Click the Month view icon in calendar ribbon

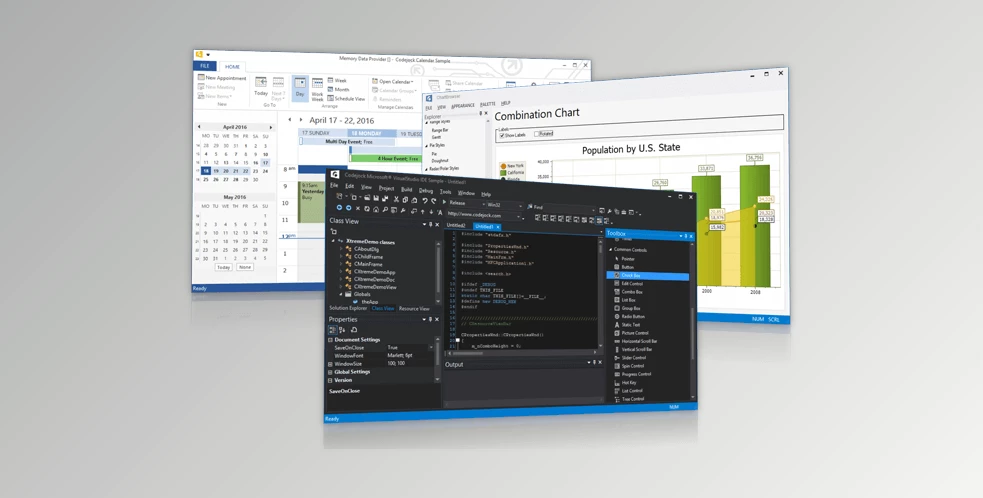point(330,89)
